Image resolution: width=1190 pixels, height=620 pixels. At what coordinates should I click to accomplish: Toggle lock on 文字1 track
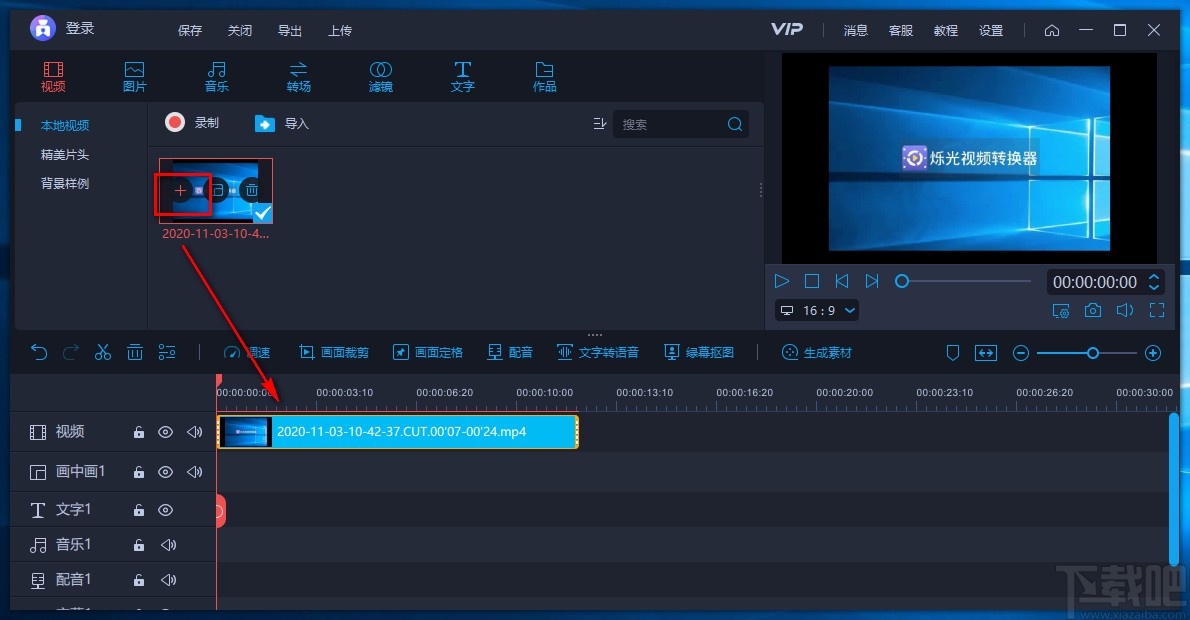(139, 510)
